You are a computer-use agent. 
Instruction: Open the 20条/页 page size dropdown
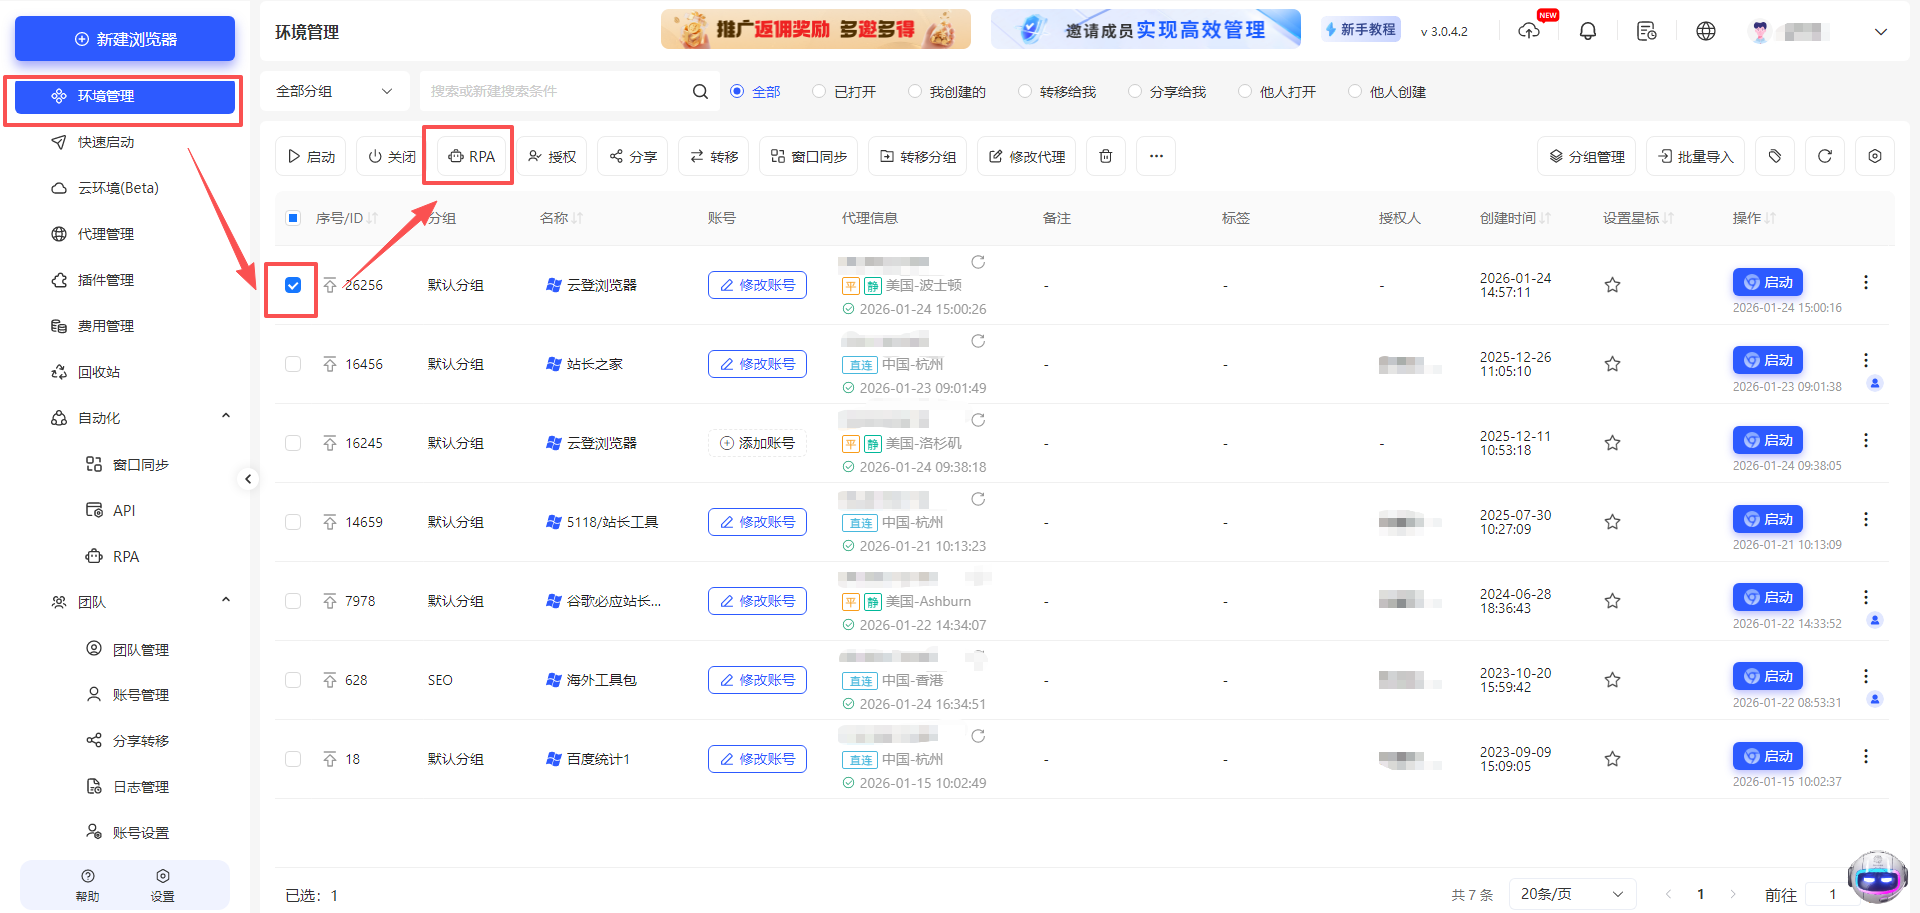click(1571, 893)
